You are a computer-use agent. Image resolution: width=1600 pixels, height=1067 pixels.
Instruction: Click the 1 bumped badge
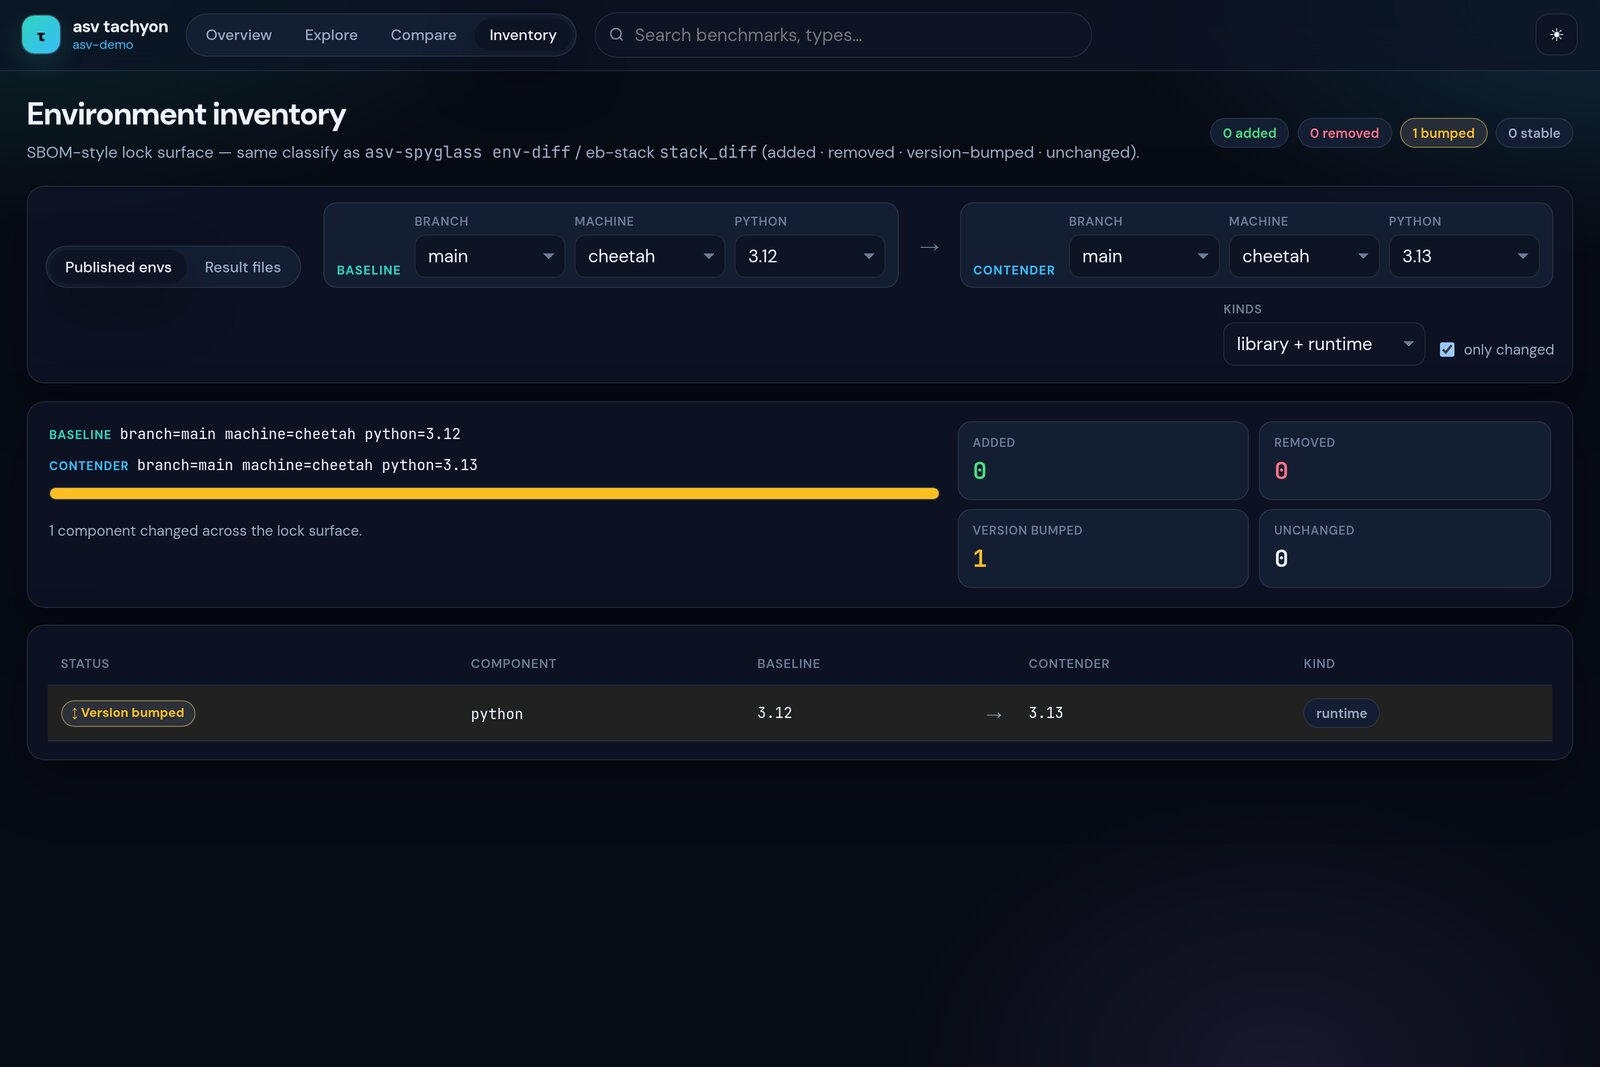1443,133
